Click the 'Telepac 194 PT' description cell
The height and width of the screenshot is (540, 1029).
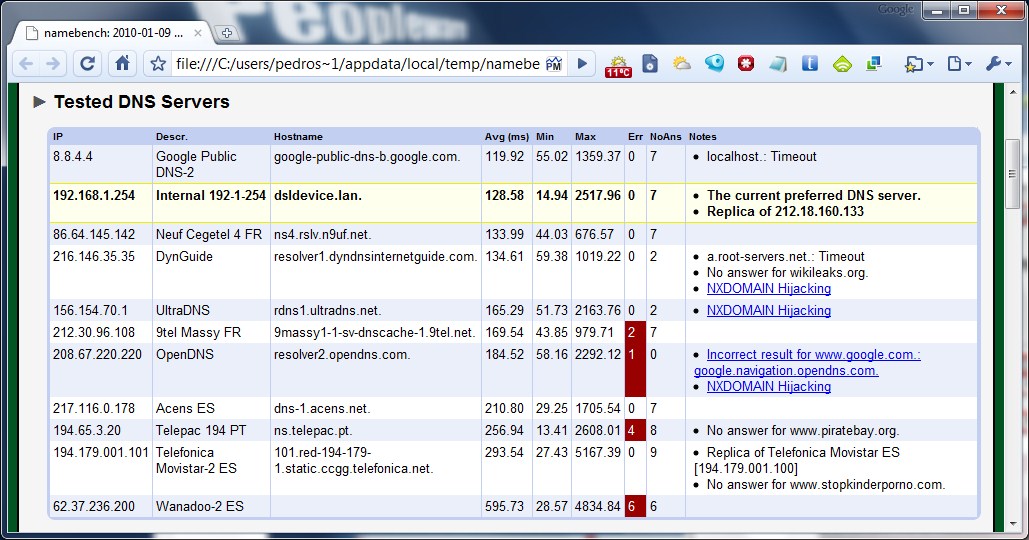[201, 430]
